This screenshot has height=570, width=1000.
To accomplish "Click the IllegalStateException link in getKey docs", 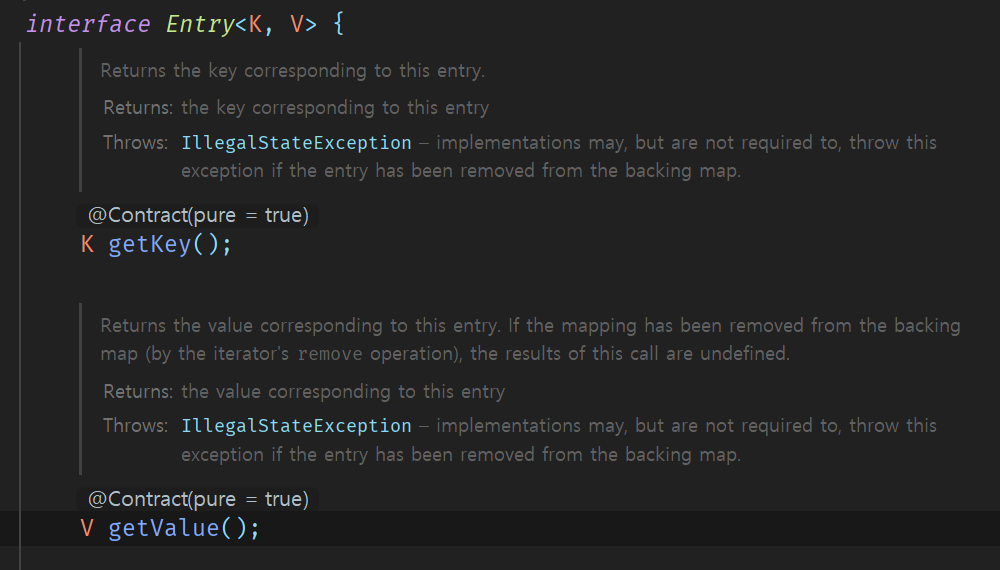I will [297, 143].
